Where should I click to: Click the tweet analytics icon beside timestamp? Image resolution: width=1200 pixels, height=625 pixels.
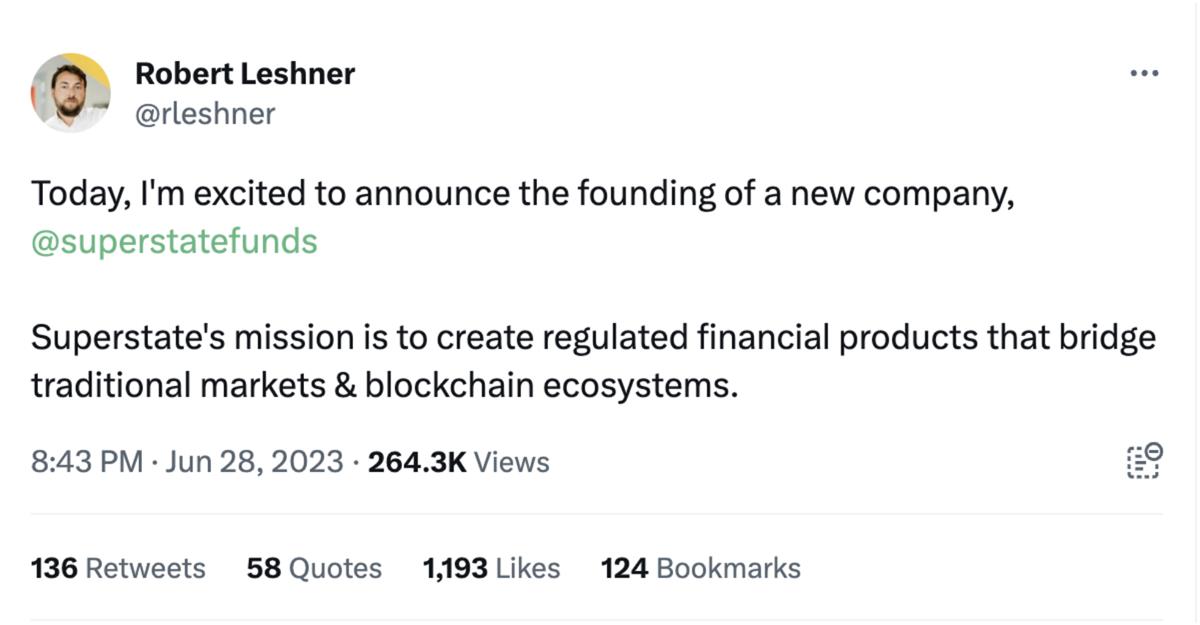pos(1145,461)
